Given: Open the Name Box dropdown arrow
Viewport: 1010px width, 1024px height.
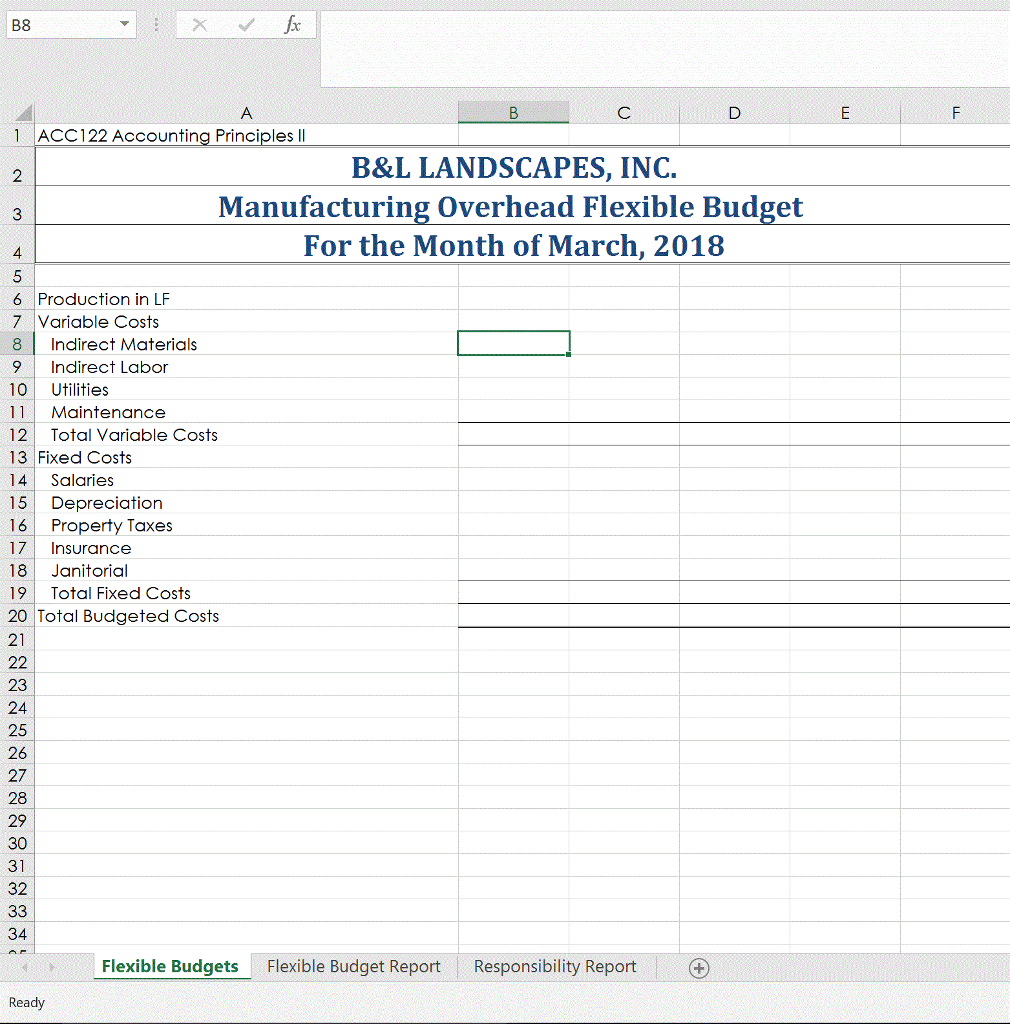Looking at the screenshot, I should (124, 25).
